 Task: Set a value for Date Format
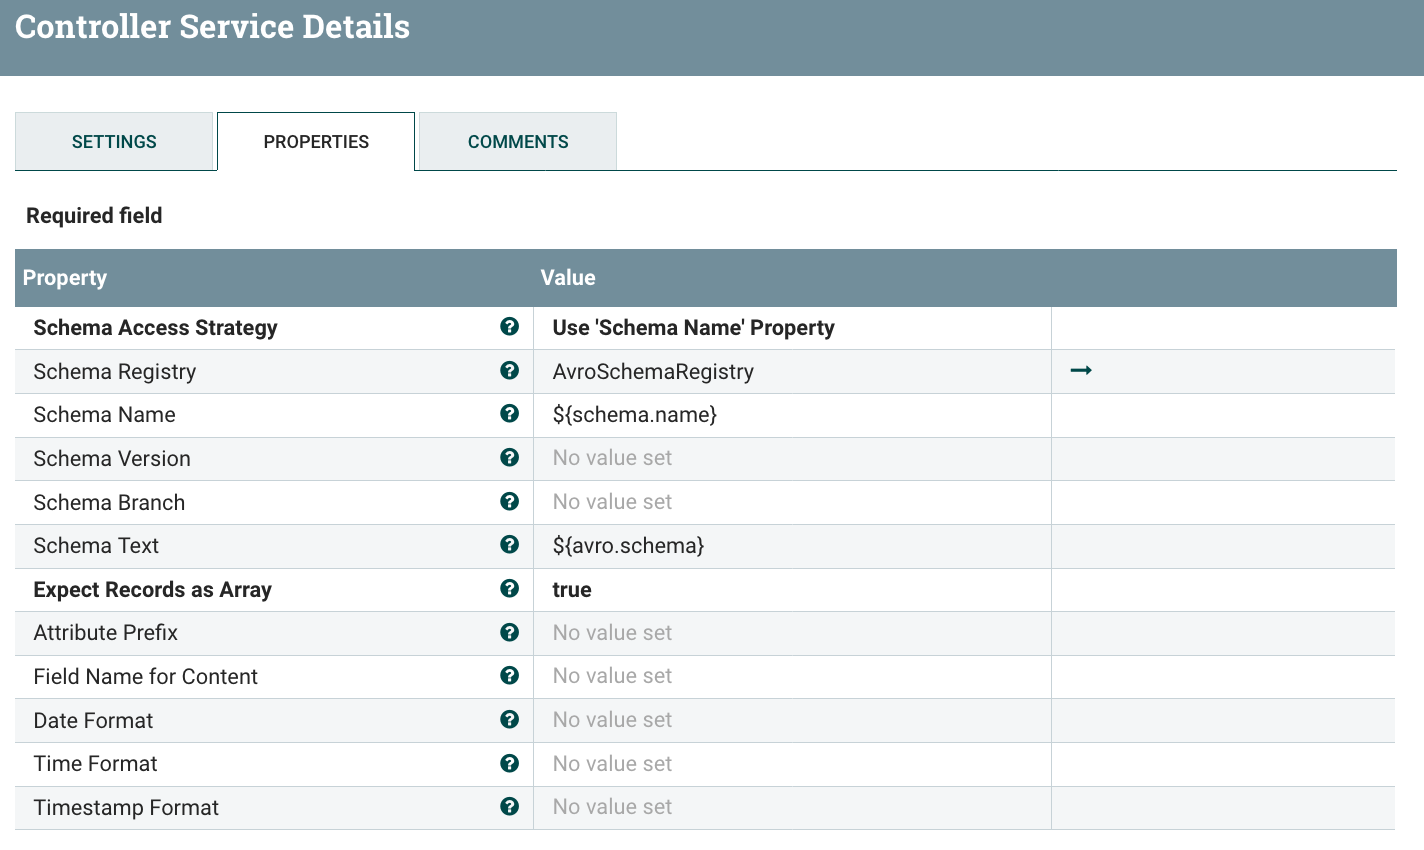(x=792, y=721)
